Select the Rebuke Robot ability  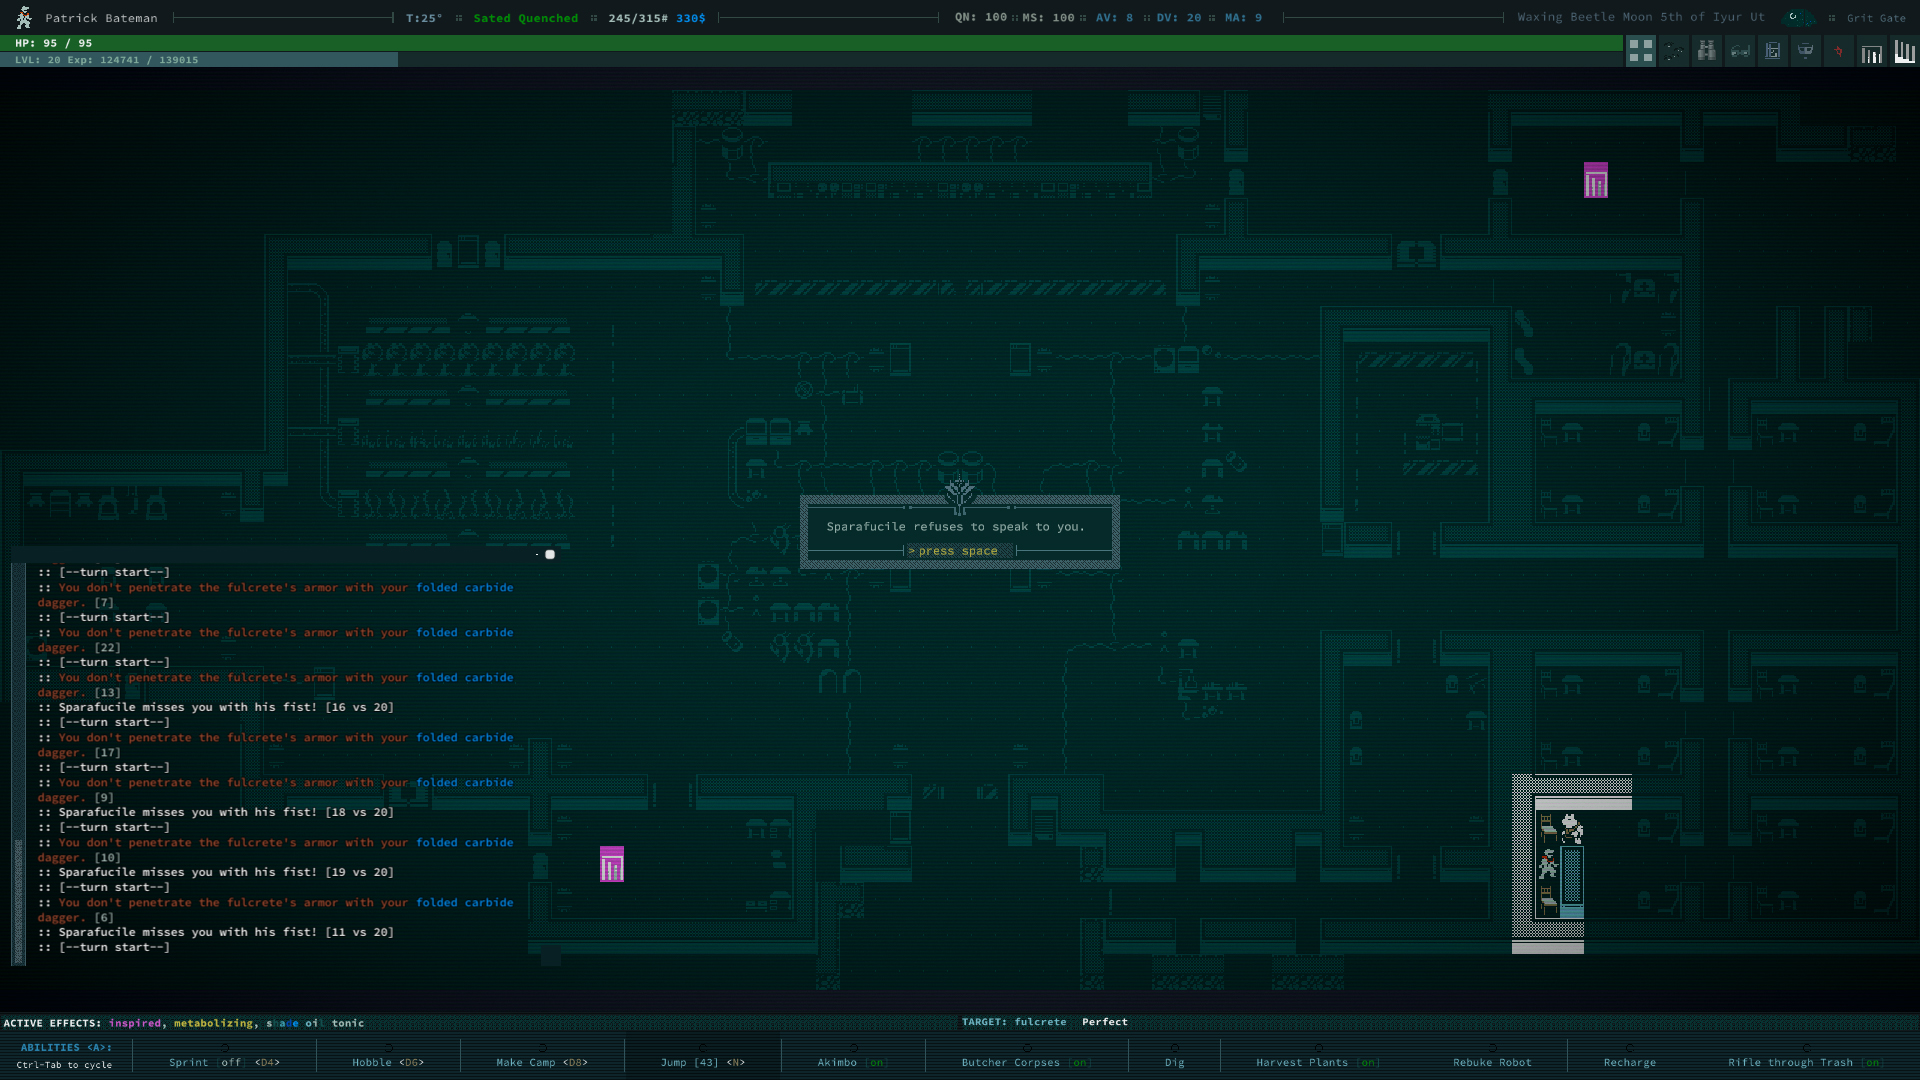(x=1491, y=1062)
